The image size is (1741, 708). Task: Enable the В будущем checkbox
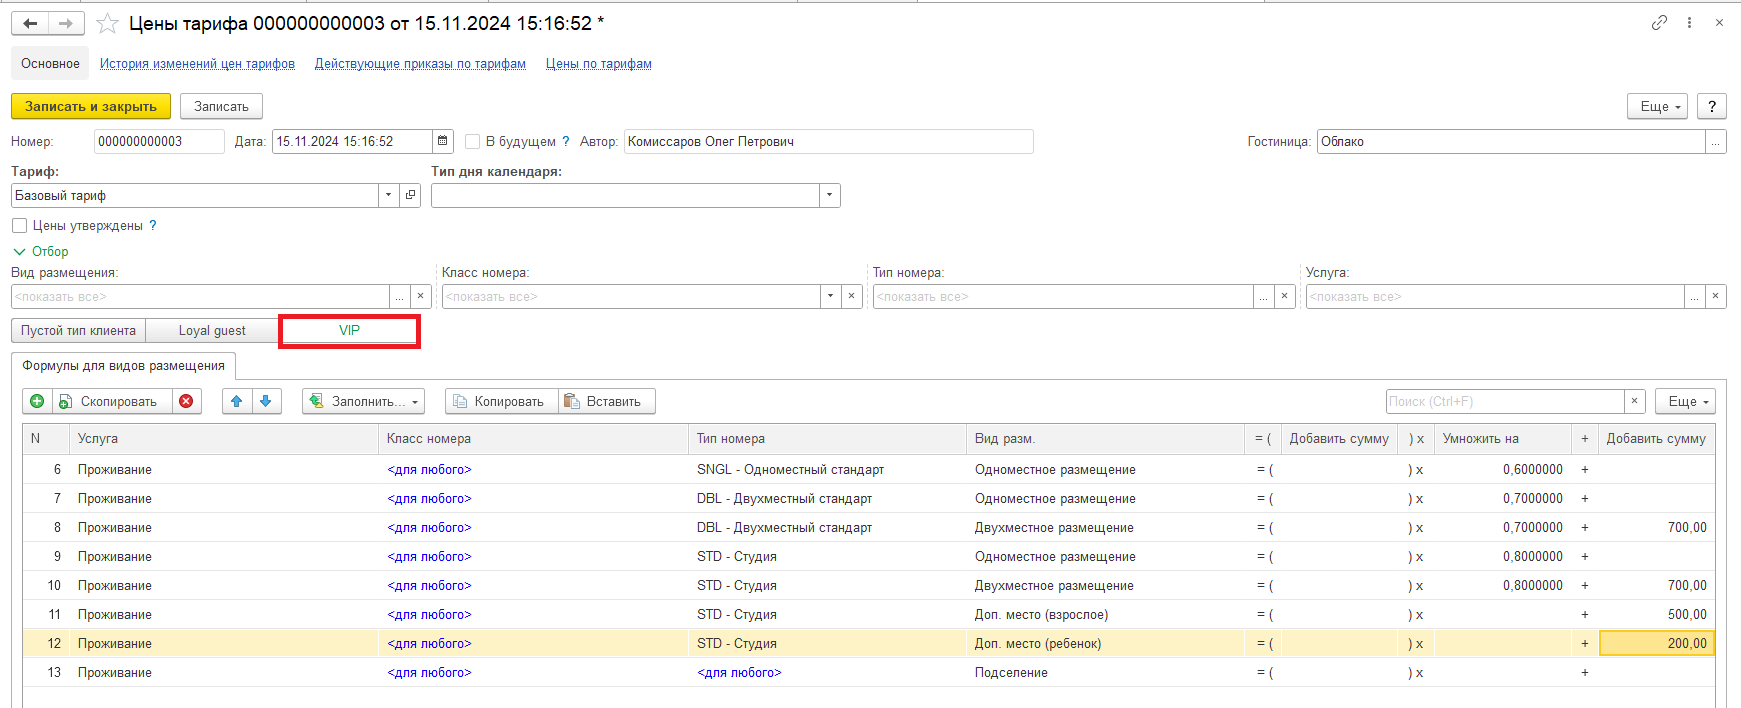[x=473, y=141]
